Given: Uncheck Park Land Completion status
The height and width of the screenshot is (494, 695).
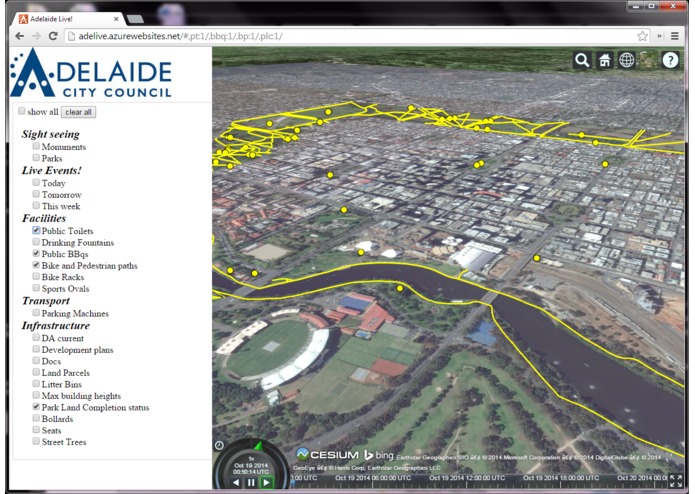Looking at the screenshot, I should click(36, 406).
